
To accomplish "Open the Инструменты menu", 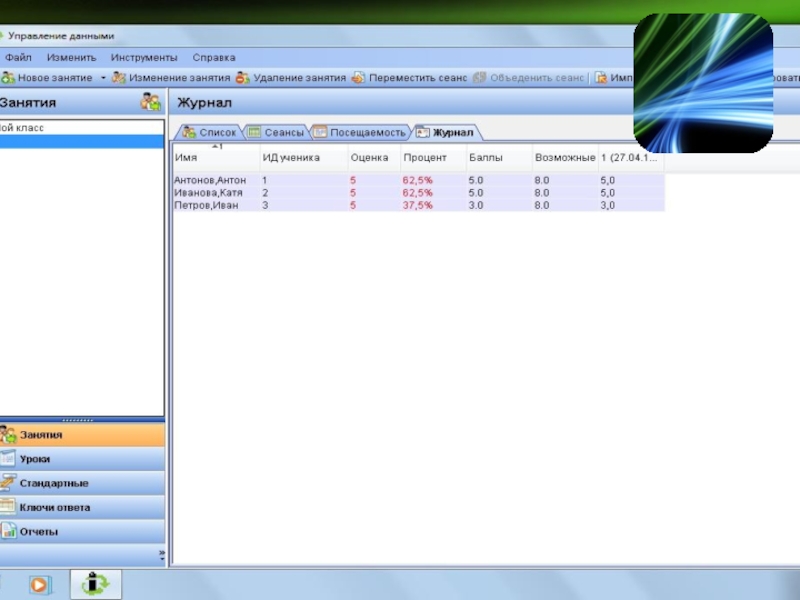I will (144, 57).
